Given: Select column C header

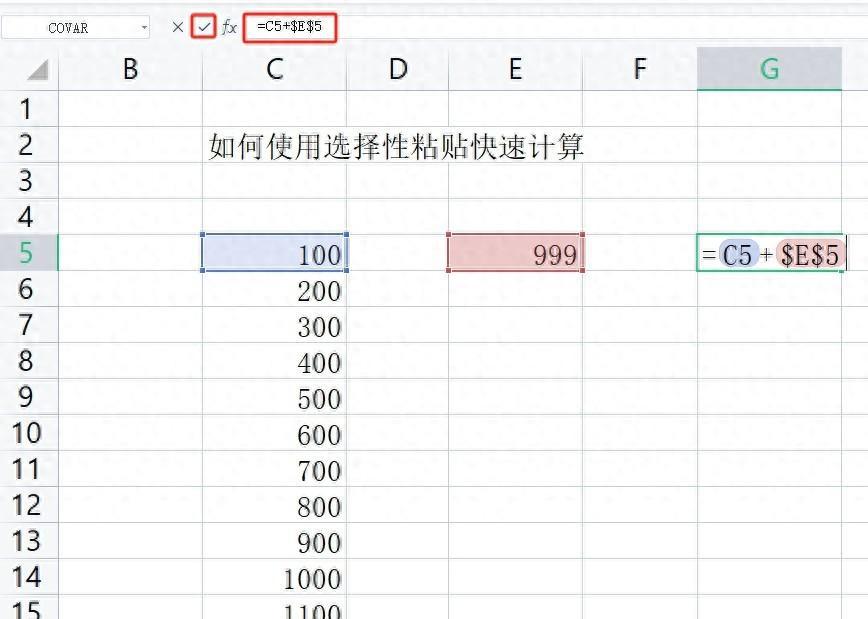Looking at the screenshot, I should [x=275, y=69].
